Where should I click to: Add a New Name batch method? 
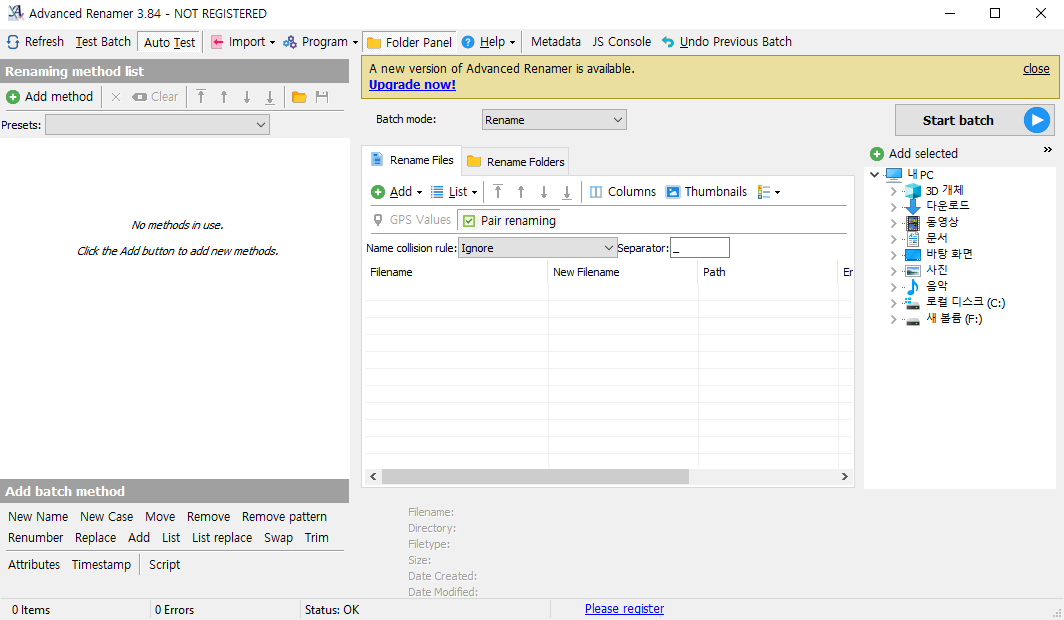point(38,517)
